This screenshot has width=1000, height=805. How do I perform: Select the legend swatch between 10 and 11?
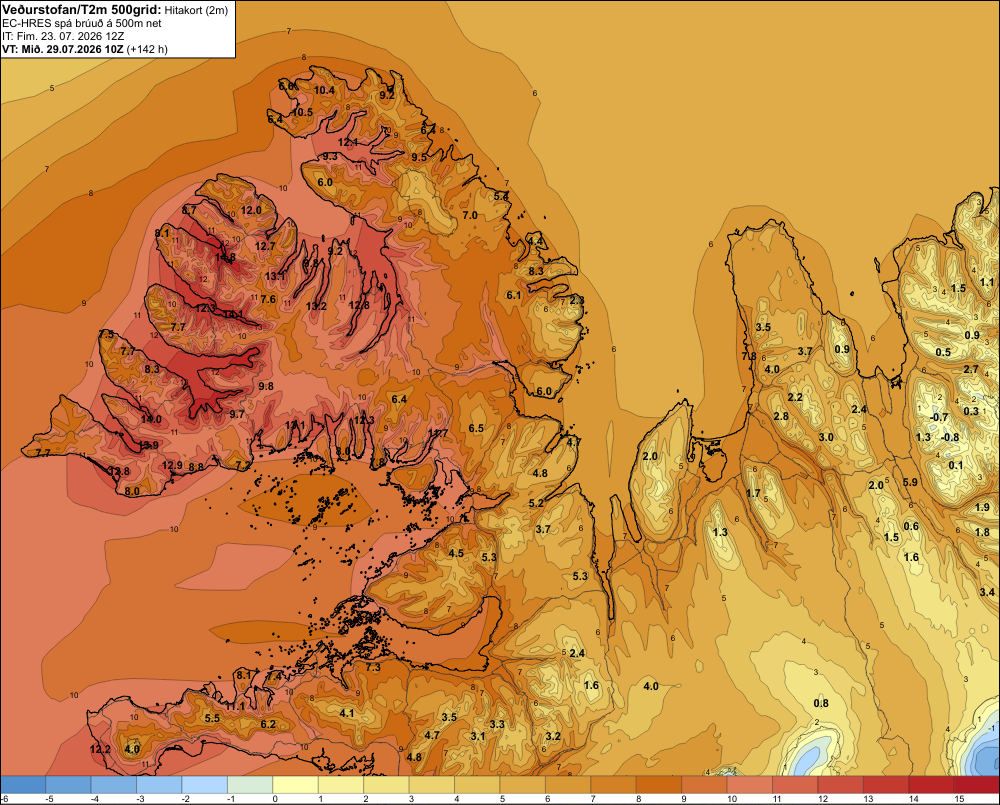(x=749, y=784)
